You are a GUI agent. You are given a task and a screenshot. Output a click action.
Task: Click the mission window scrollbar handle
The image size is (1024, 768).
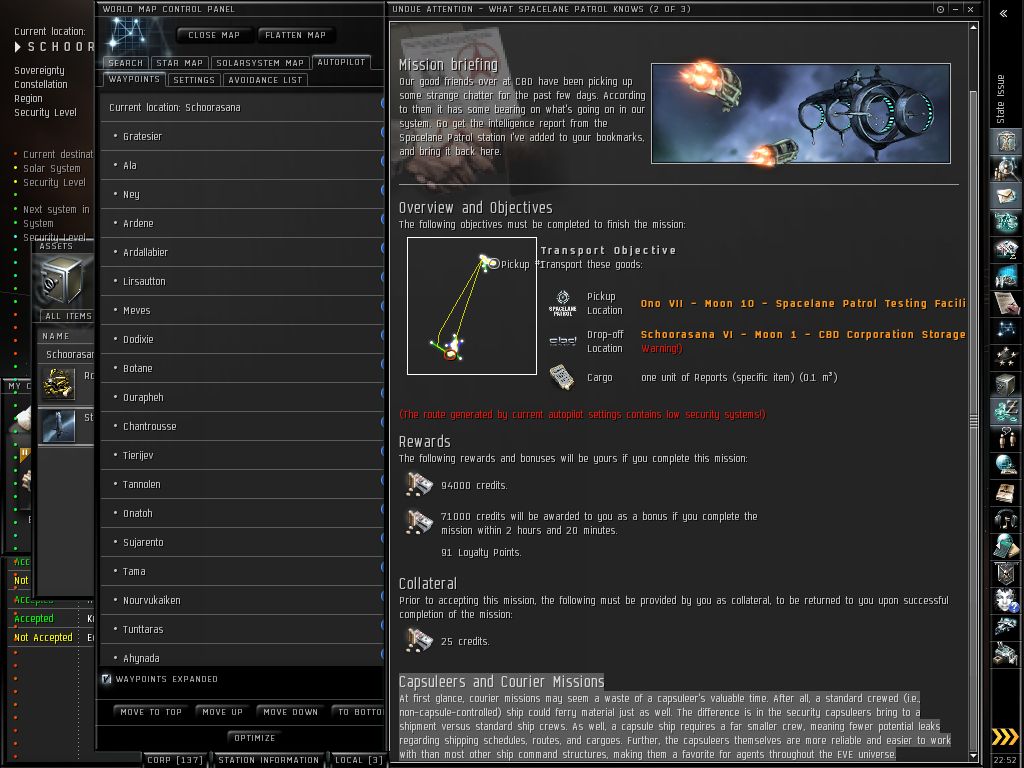pos(973,422)
